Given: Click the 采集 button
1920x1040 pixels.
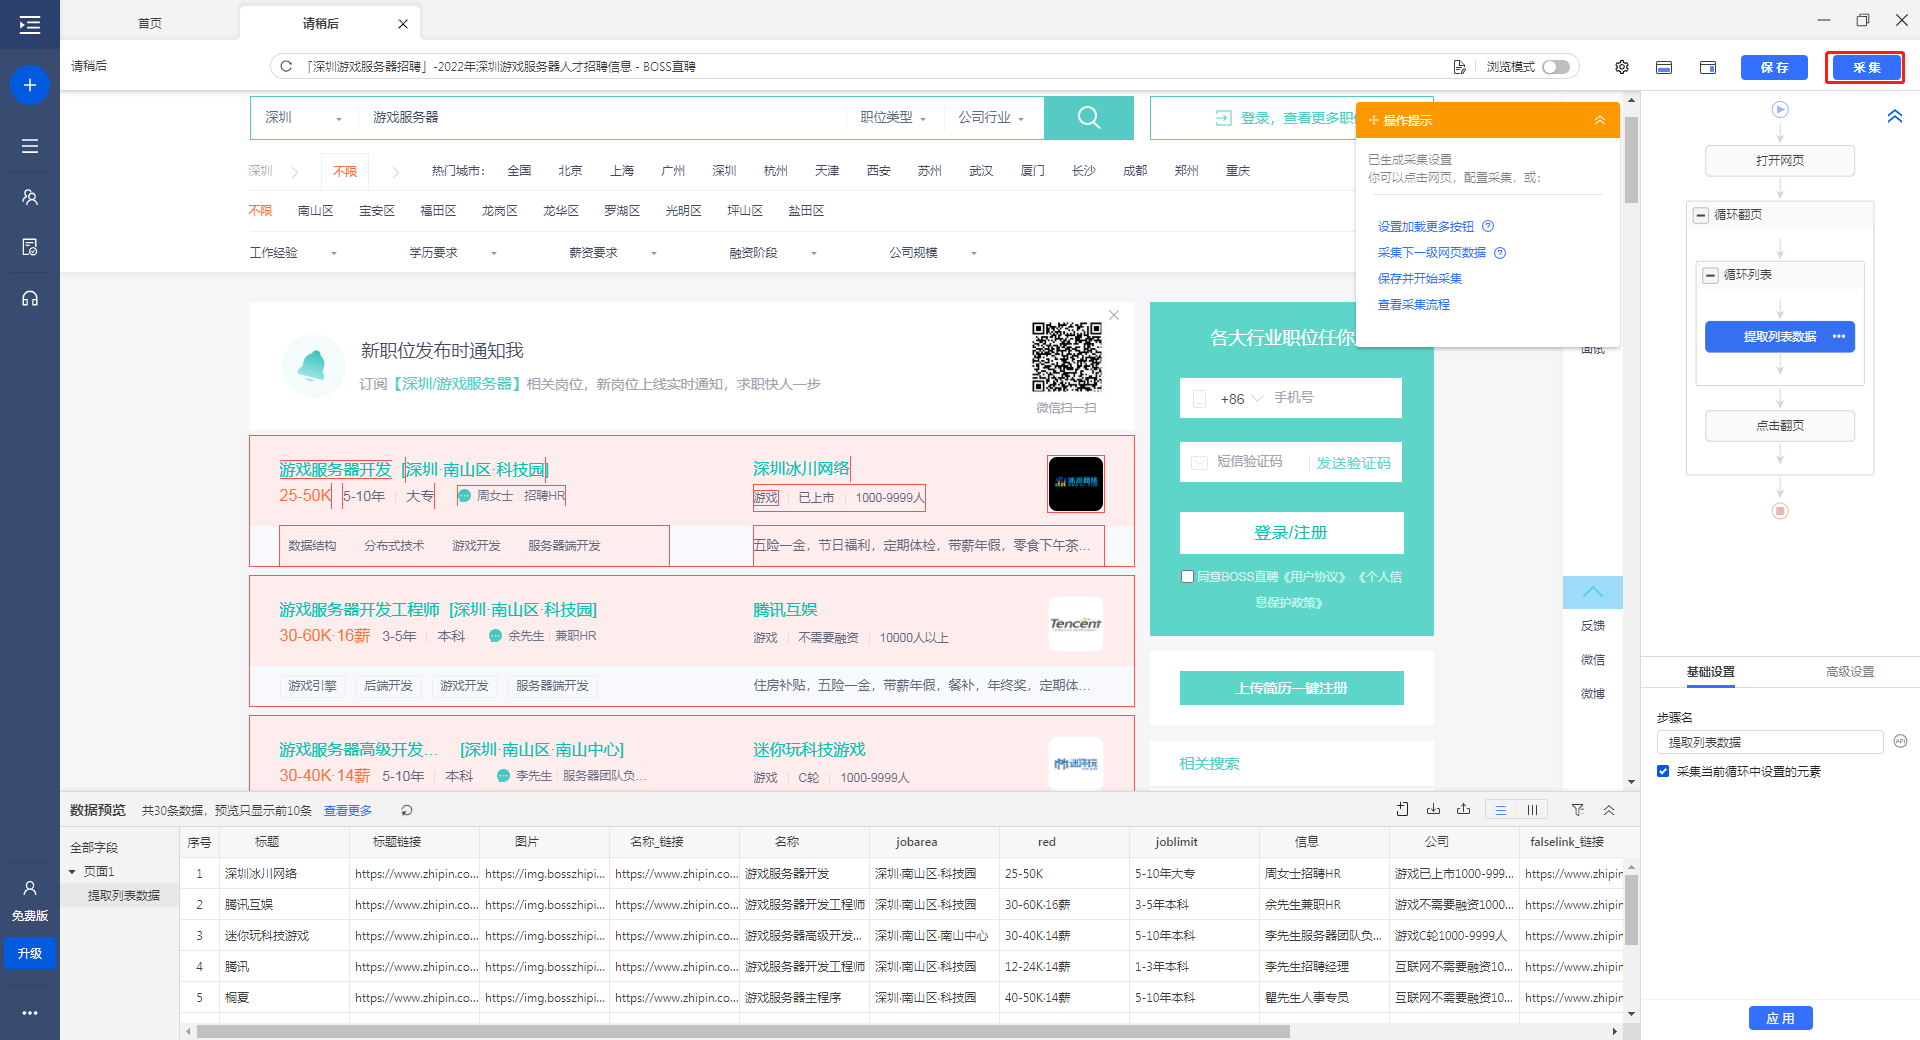Looking at the screenshot, I should coord(1866,67).
